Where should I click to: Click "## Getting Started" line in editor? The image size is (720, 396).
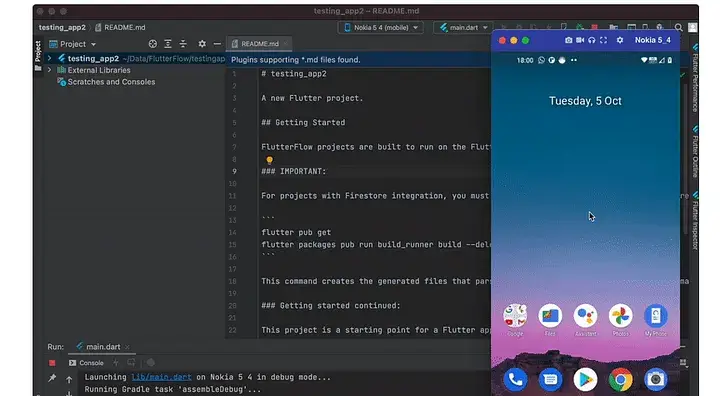click(x=303, y=122)
